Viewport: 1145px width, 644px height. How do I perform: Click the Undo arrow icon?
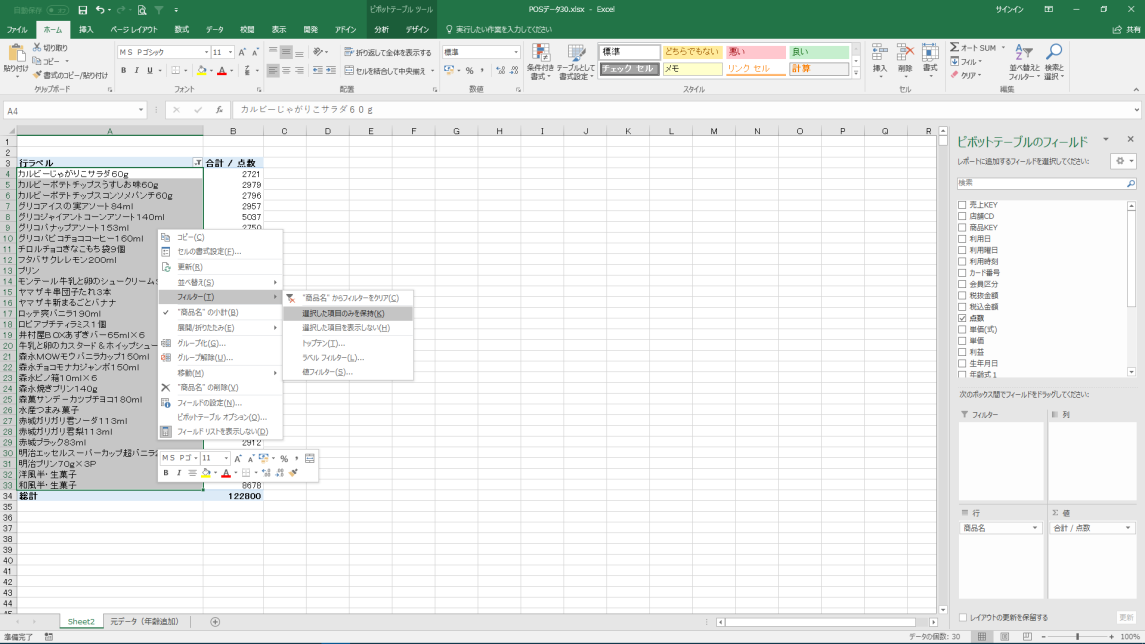[x=100, y=10]
